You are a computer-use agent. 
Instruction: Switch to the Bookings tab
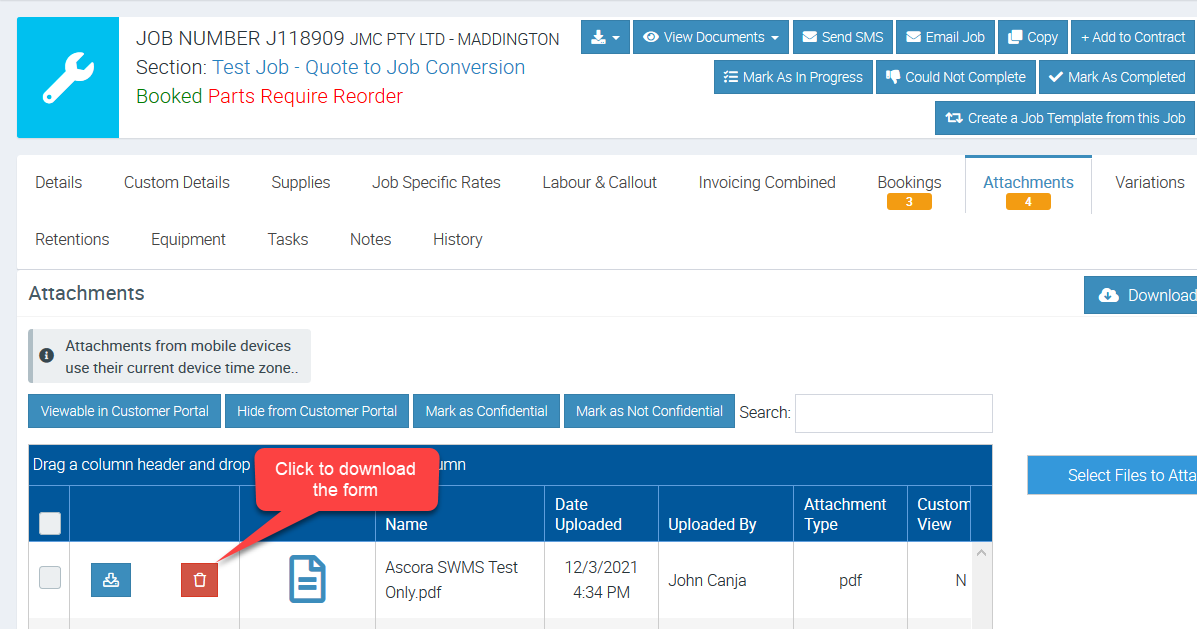(909, 183)
